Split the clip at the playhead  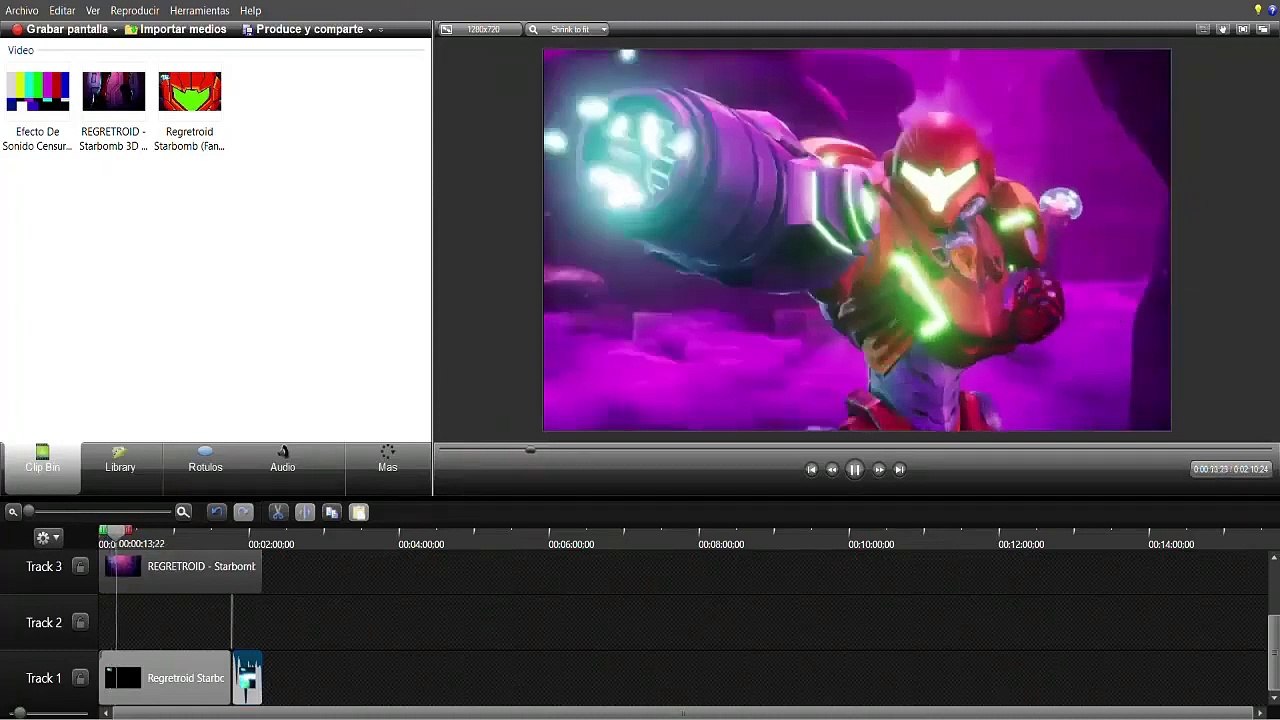click(x=305, y=512)
